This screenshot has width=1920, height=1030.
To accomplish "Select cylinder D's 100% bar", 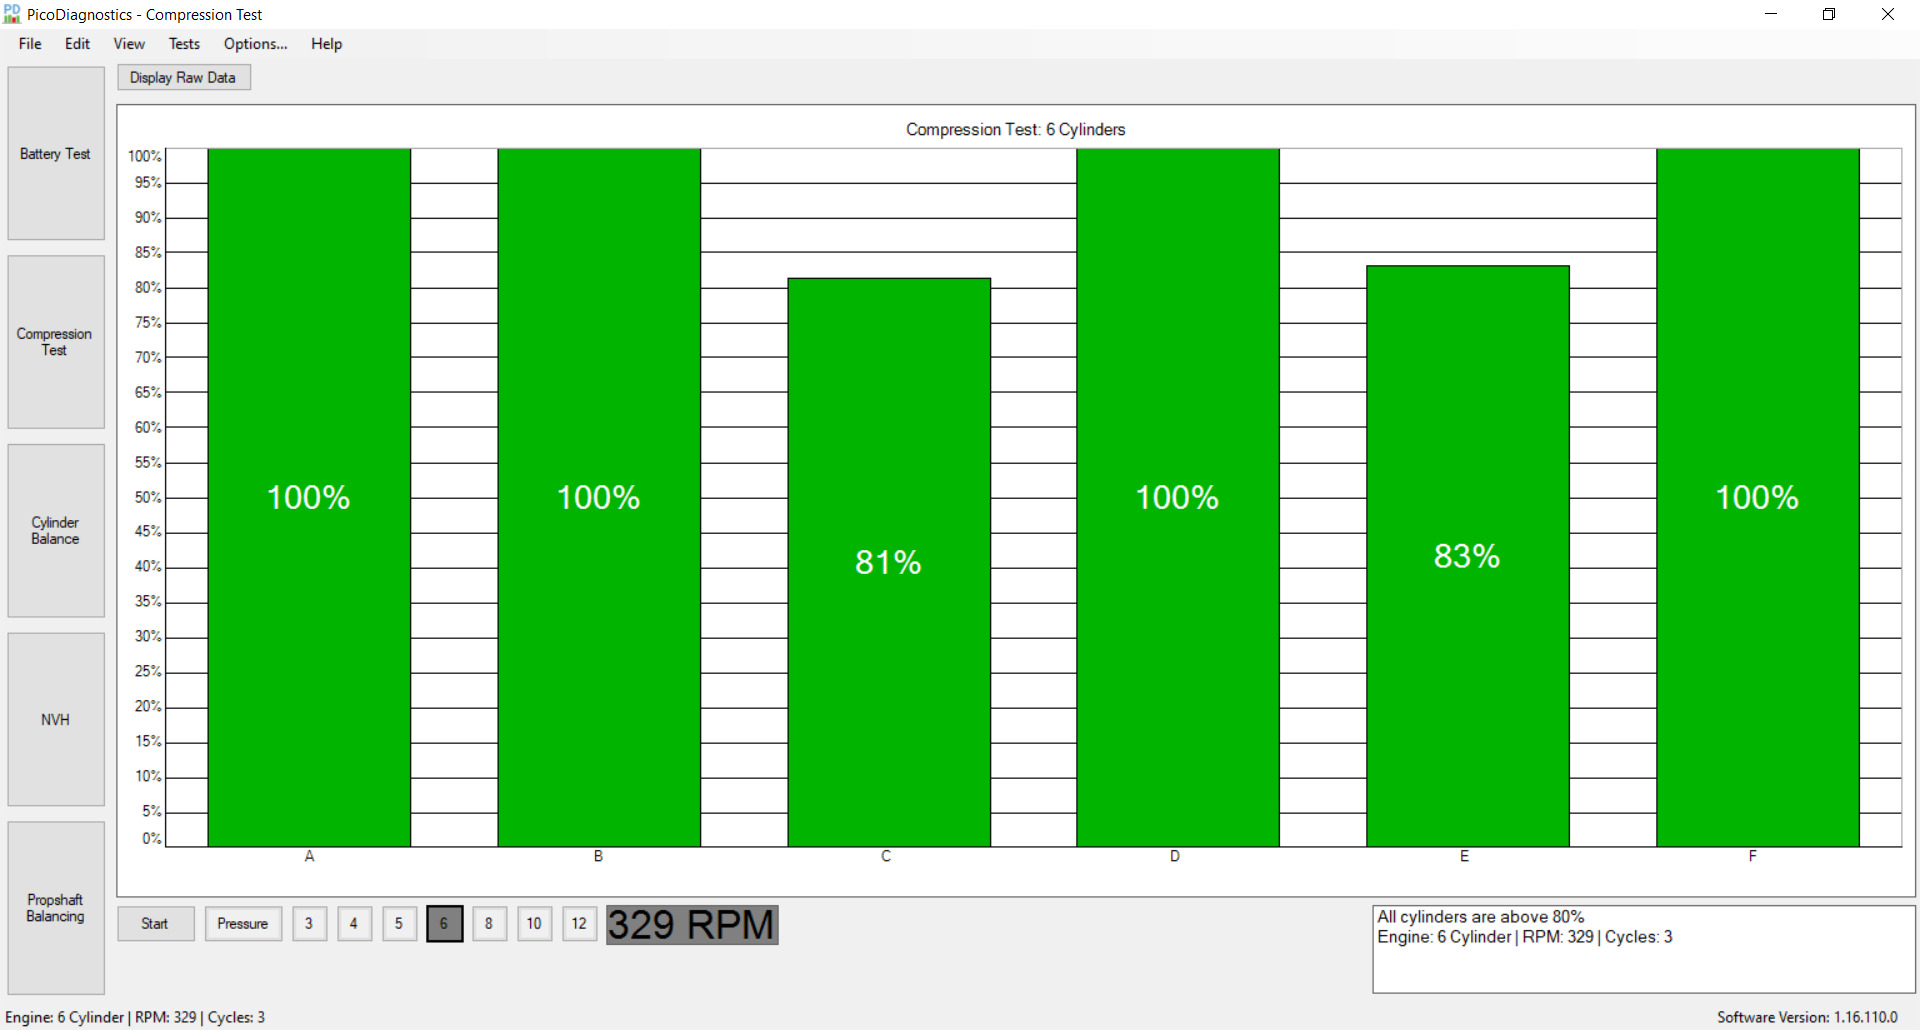I will point(1178,498).
